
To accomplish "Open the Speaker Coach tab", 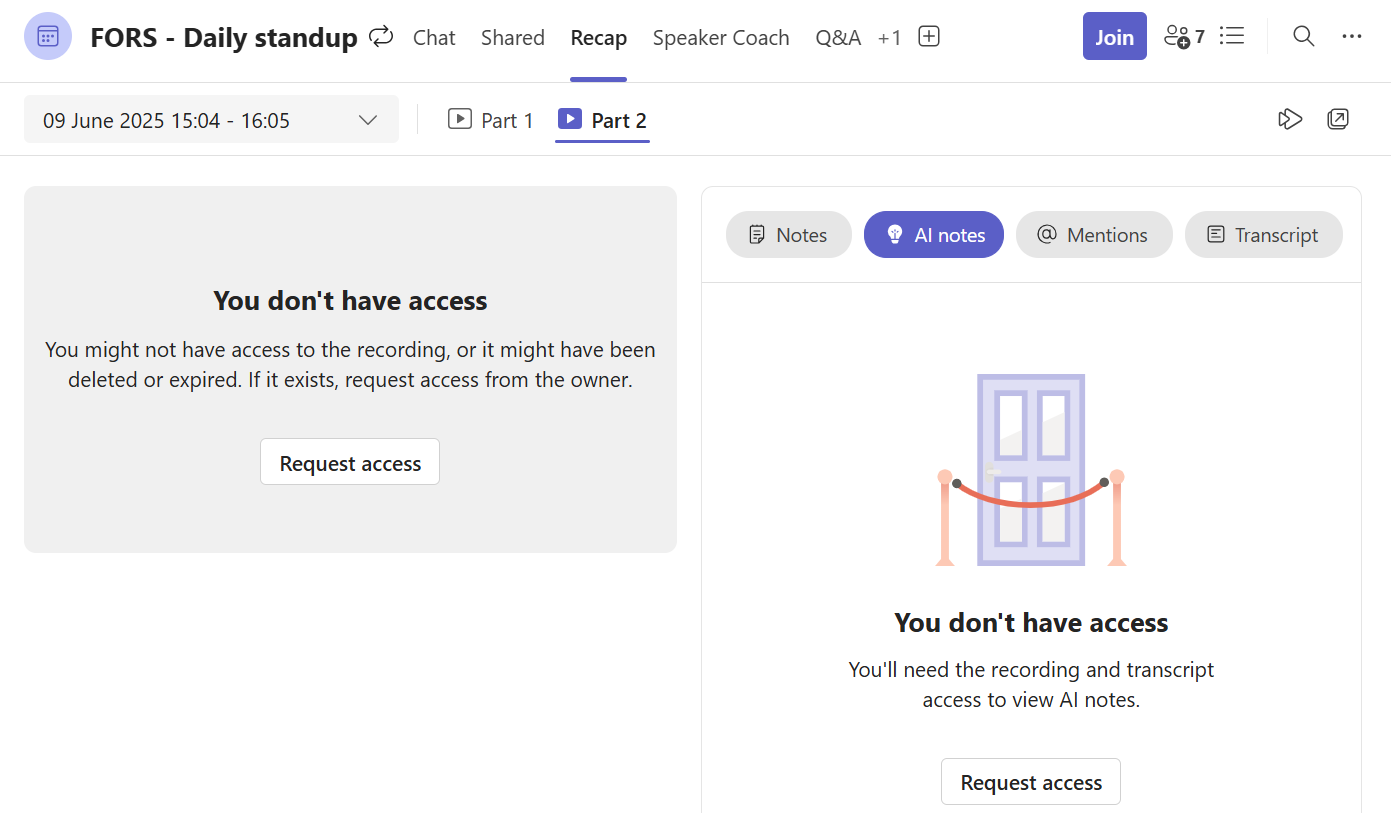I will 721,38.
